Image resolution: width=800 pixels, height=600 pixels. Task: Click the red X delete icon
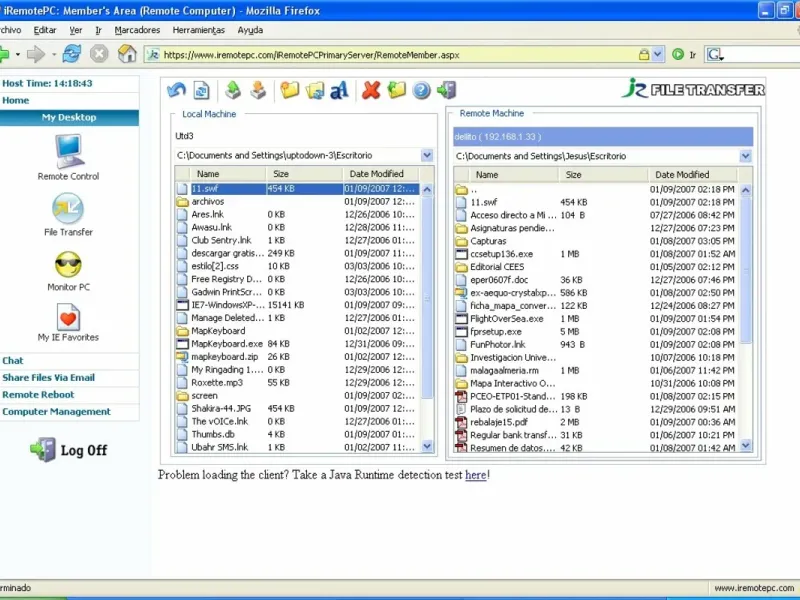pyautogui.click(x=371, y=90)
